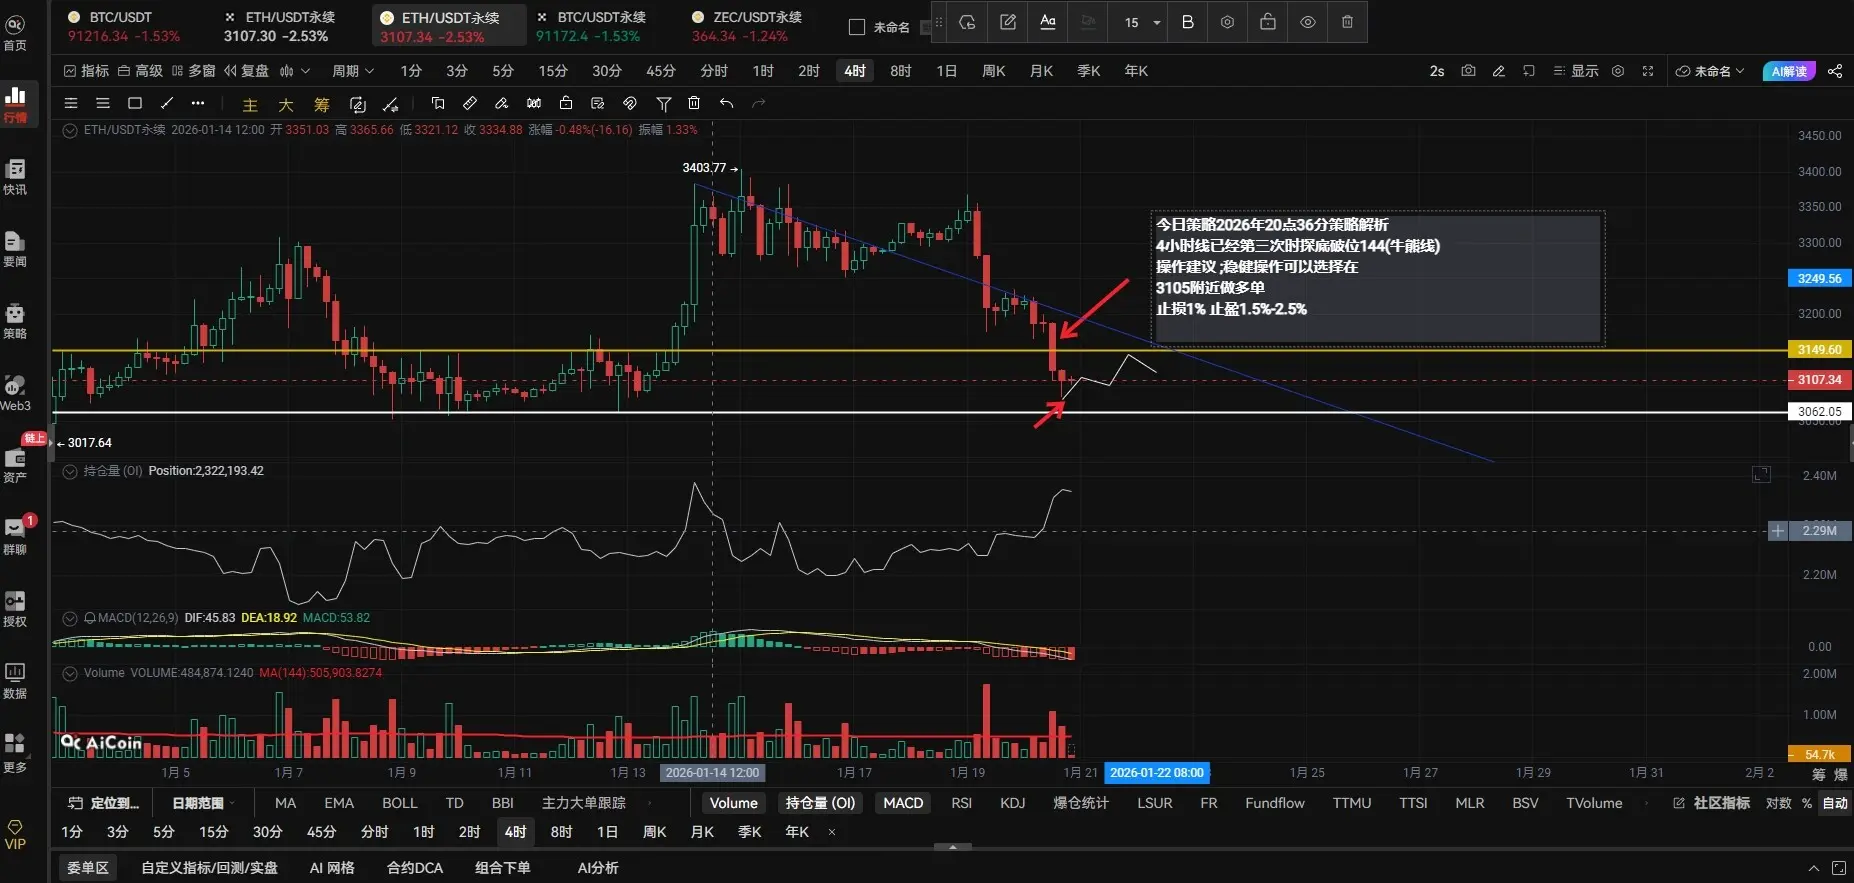
Task: Toggle the % percent scale option
Action: [x=1807, y=803]
